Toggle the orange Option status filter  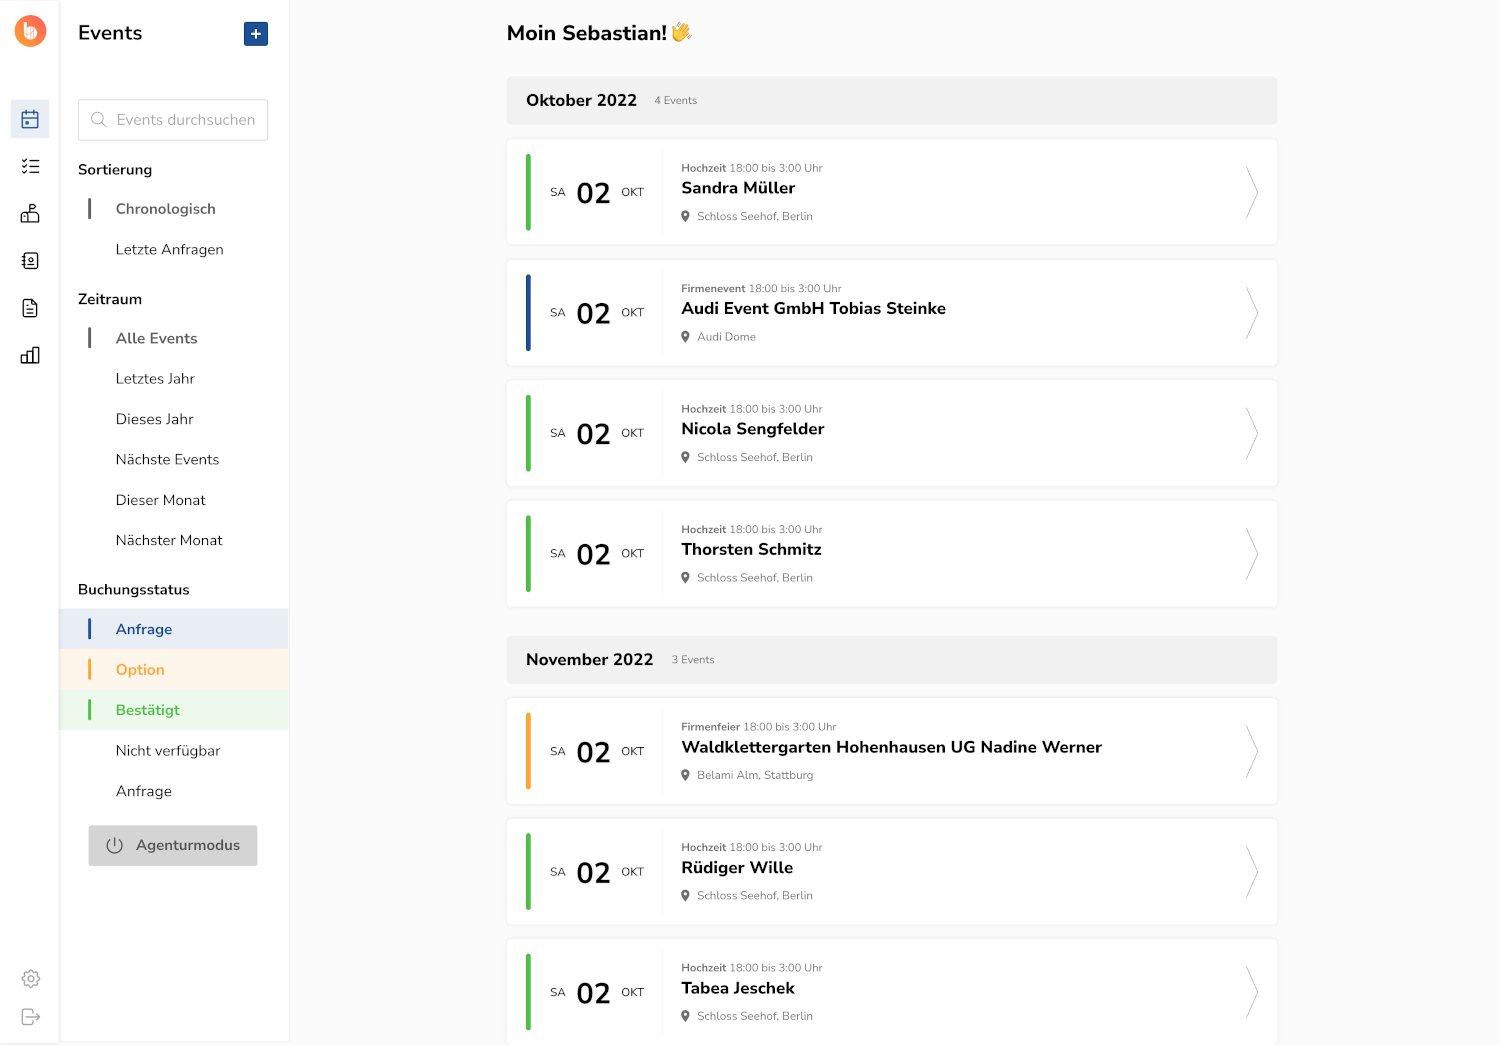tap(174, 670)
